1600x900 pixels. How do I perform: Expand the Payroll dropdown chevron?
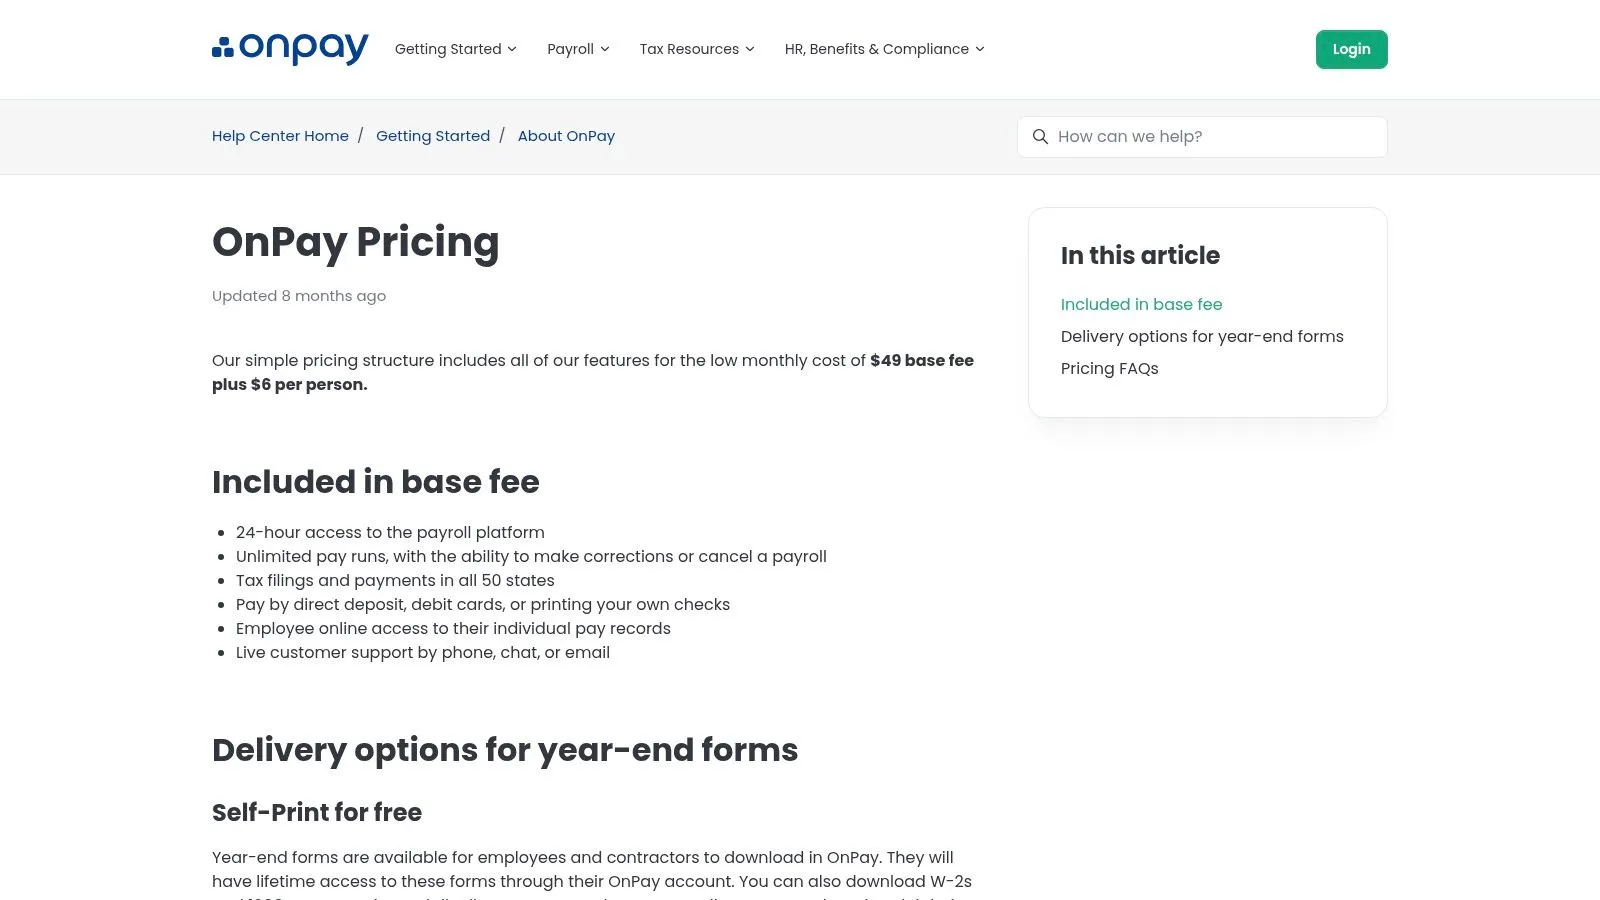[x=606, y=49]
